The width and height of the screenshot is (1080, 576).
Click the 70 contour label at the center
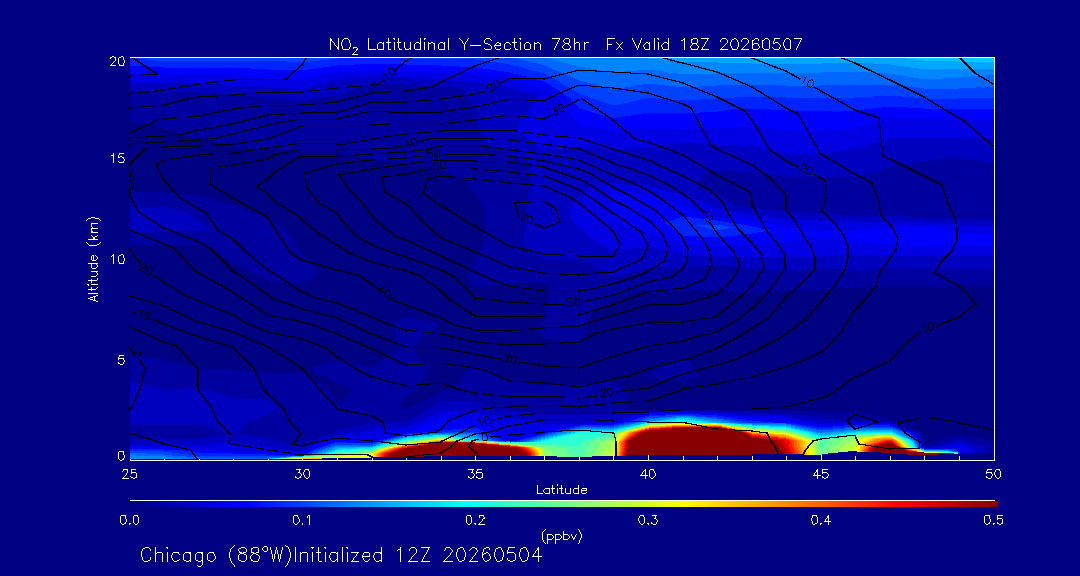526,219
